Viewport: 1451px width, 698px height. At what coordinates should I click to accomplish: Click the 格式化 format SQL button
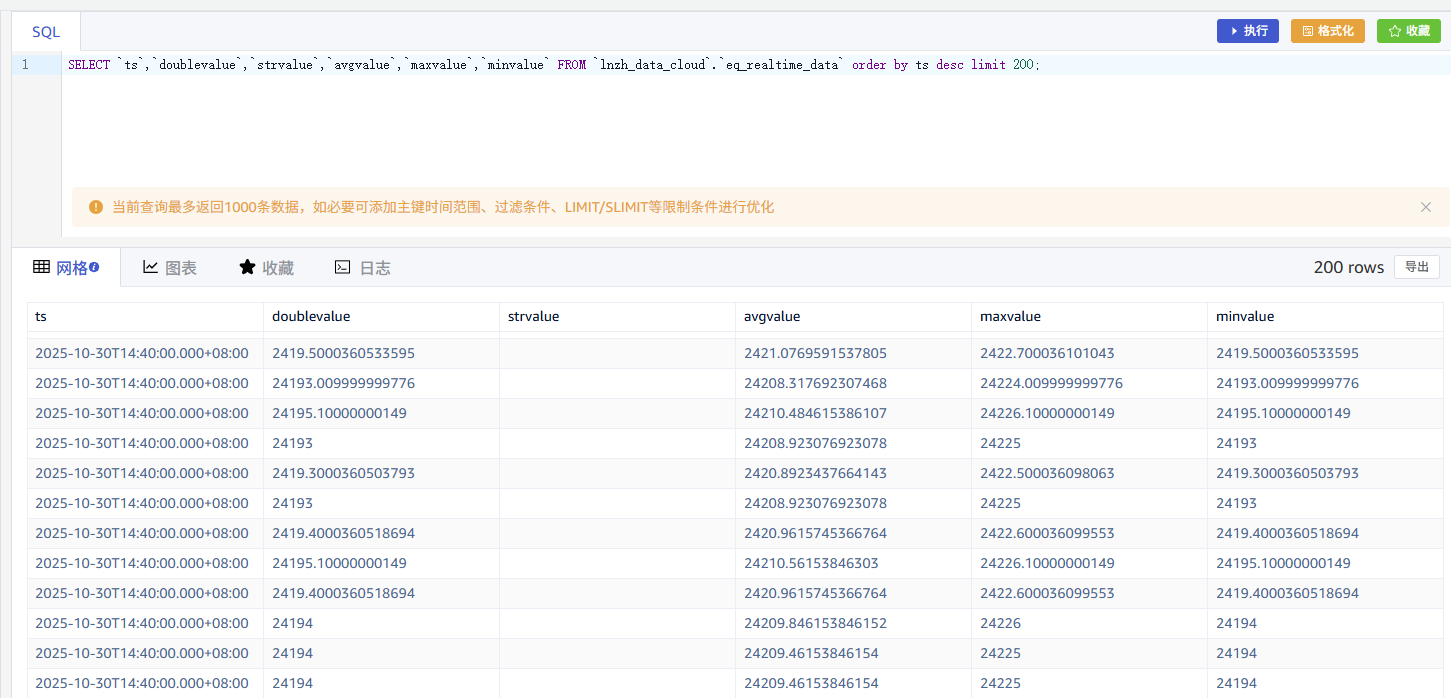[x=1327, y=31]
